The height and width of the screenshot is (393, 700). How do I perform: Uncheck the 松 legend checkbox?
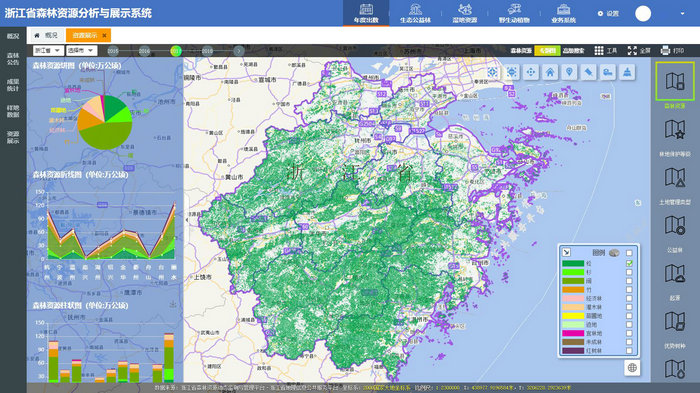click(629, 263)
